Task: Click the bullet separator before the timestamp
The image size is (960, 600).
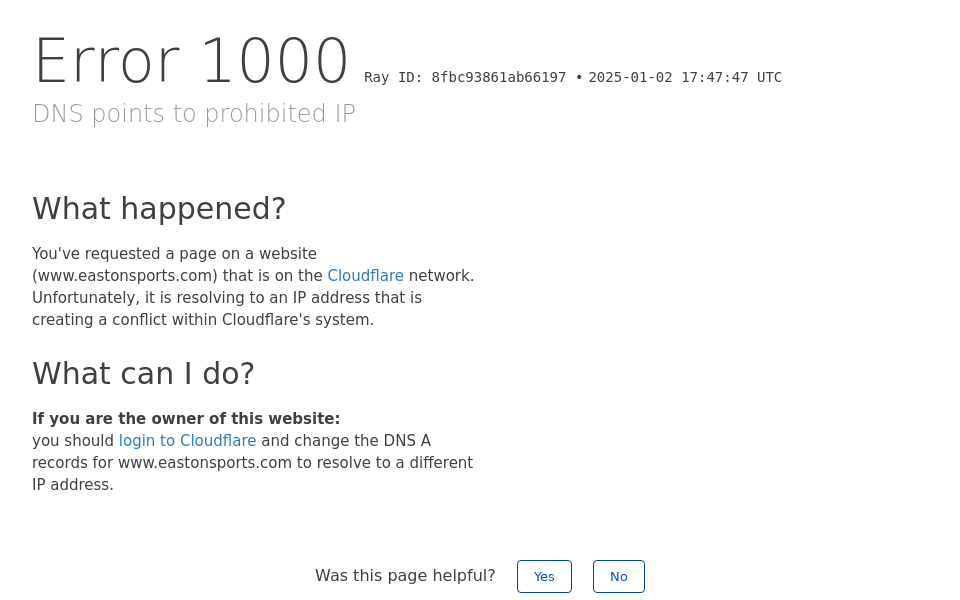Action: [x=579, y=78]
